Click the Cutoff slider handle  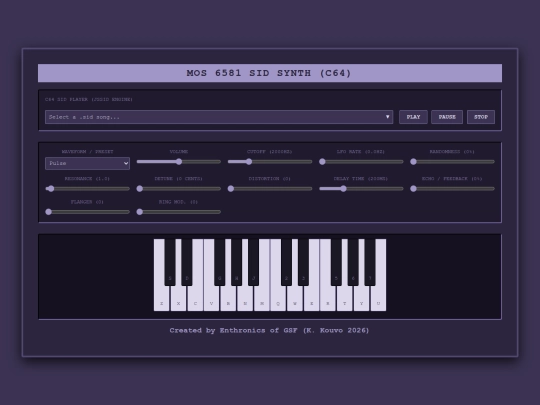click(x=249, y=162)
